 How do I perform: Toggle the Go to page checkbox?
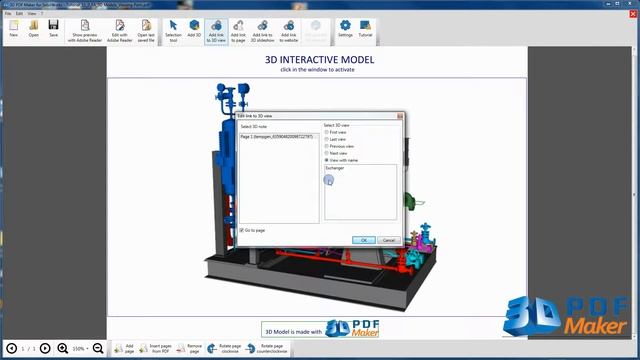(x=242, y=230)
